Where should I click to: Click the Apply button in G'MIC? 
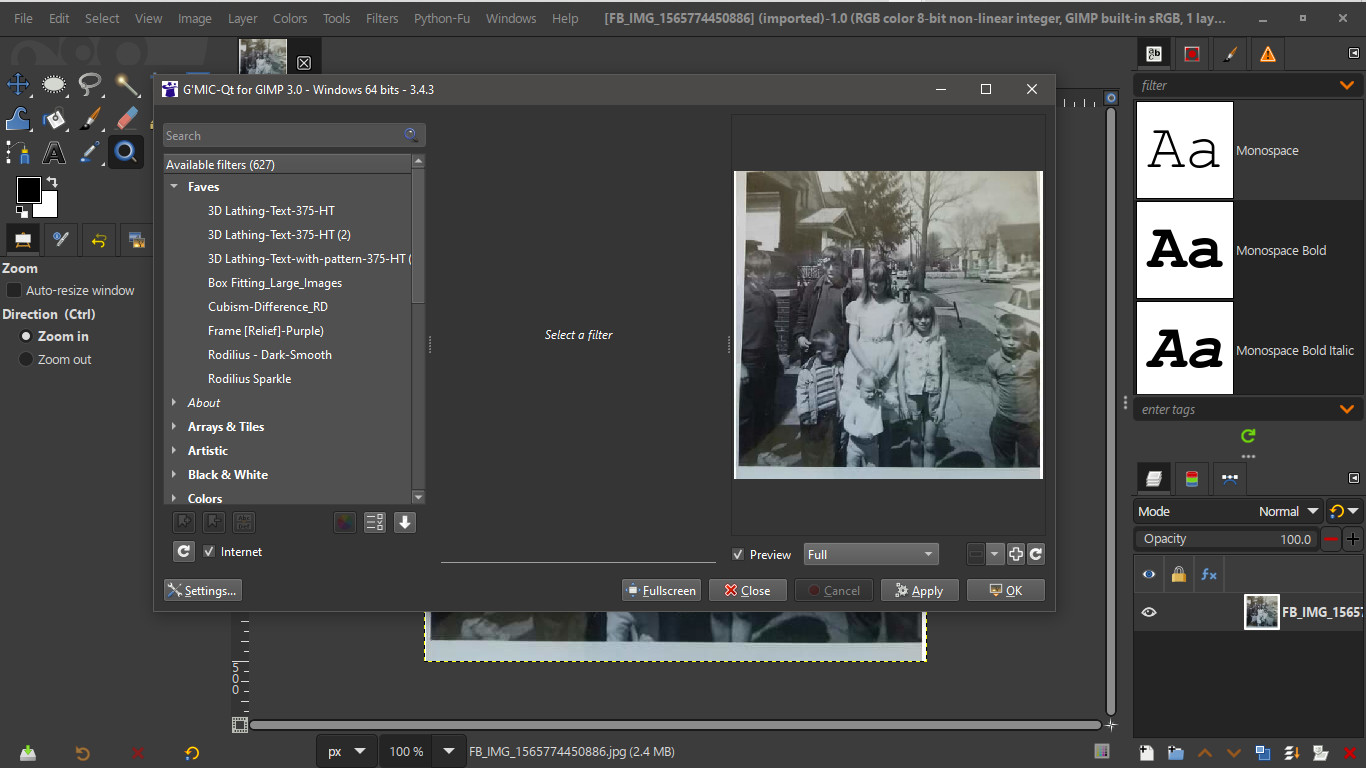(919, 590)
